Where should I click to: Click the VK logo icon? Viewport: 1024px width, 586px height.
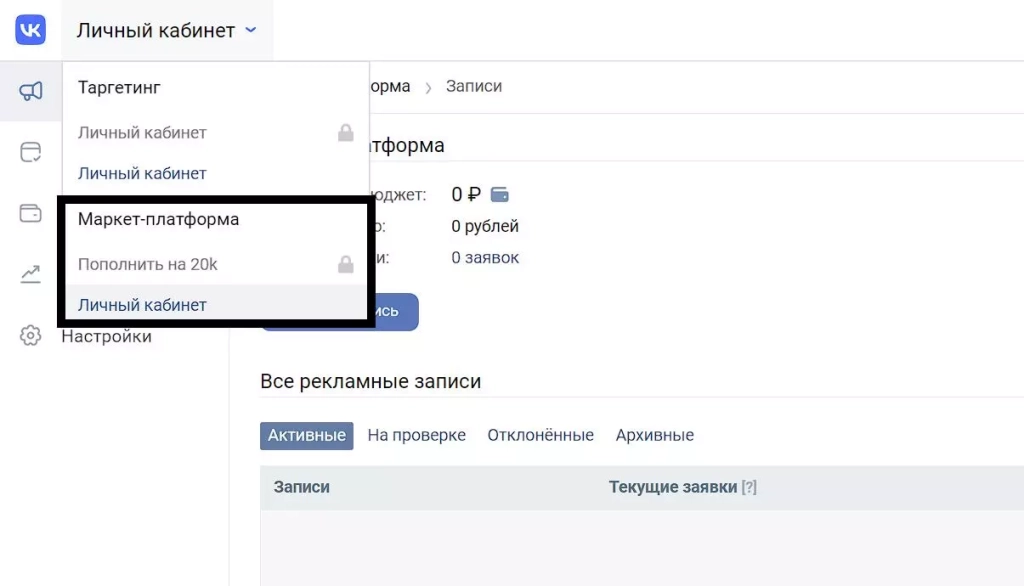(31, 29)
